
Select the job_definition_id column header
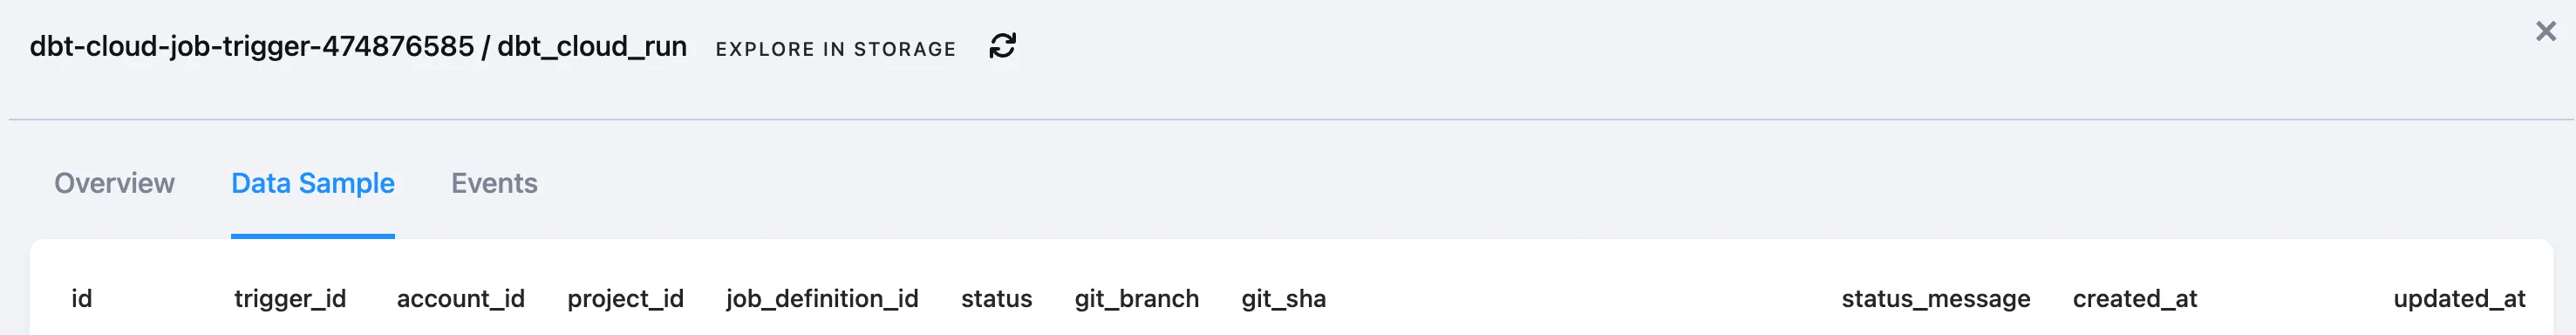pos(822,299)
